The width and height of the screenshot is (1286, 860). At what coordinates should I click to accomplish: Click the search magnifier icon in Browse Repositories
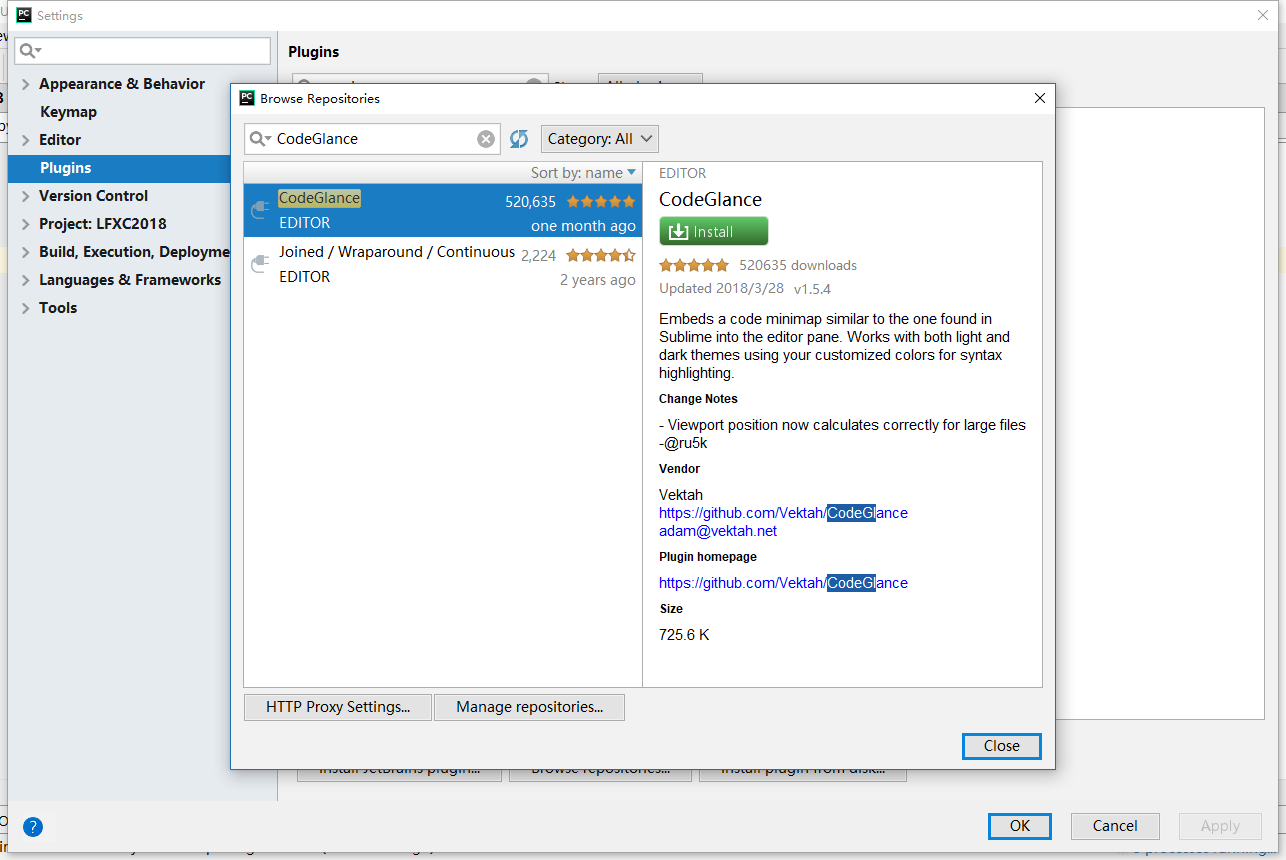pyautogui.click(x=259, y=139)
